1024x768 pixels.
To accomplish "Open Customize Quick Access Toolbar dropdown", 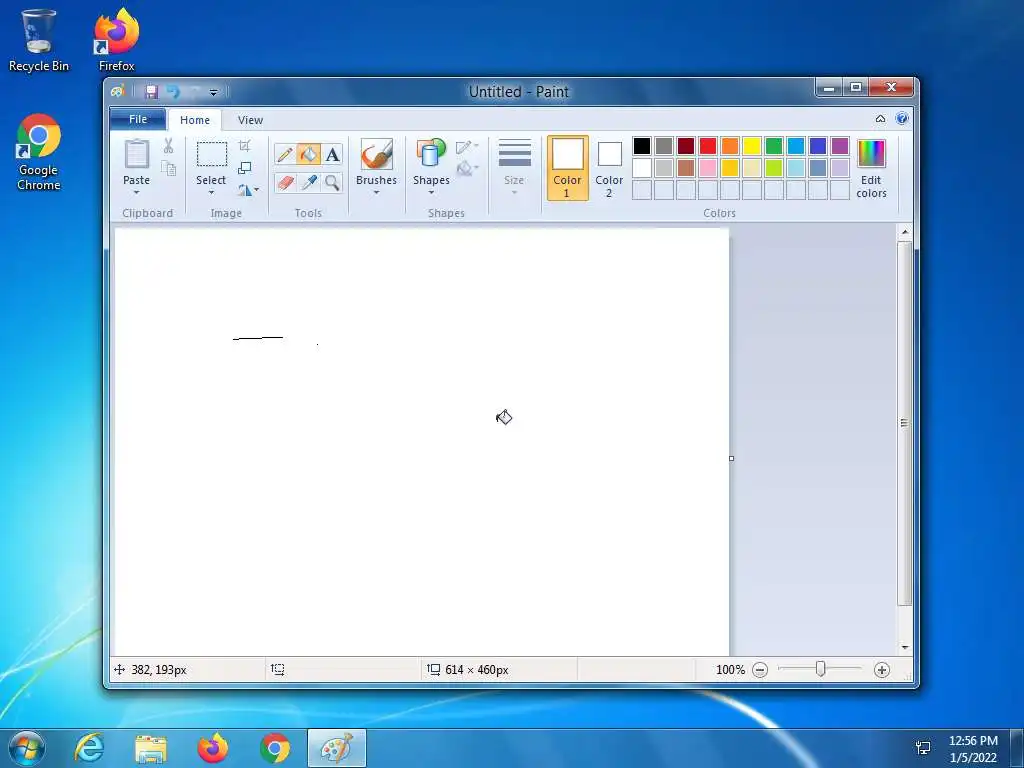I will tap(214, 92).
